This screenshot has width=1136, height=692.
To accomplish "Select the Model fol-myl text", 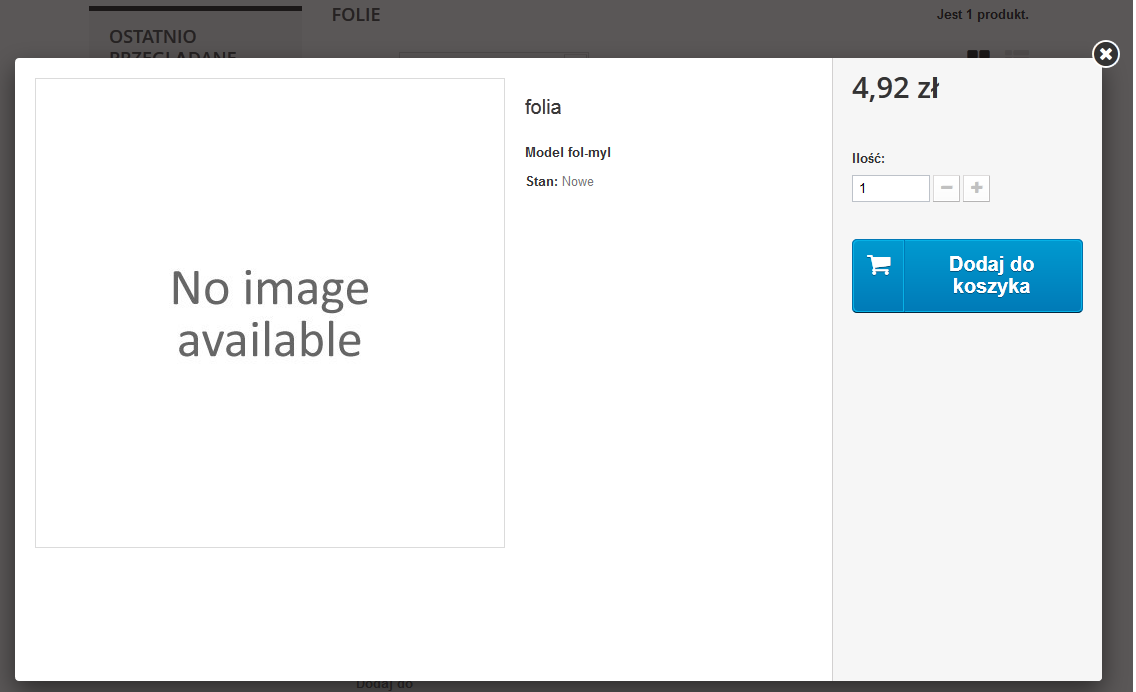I will 568,152.
